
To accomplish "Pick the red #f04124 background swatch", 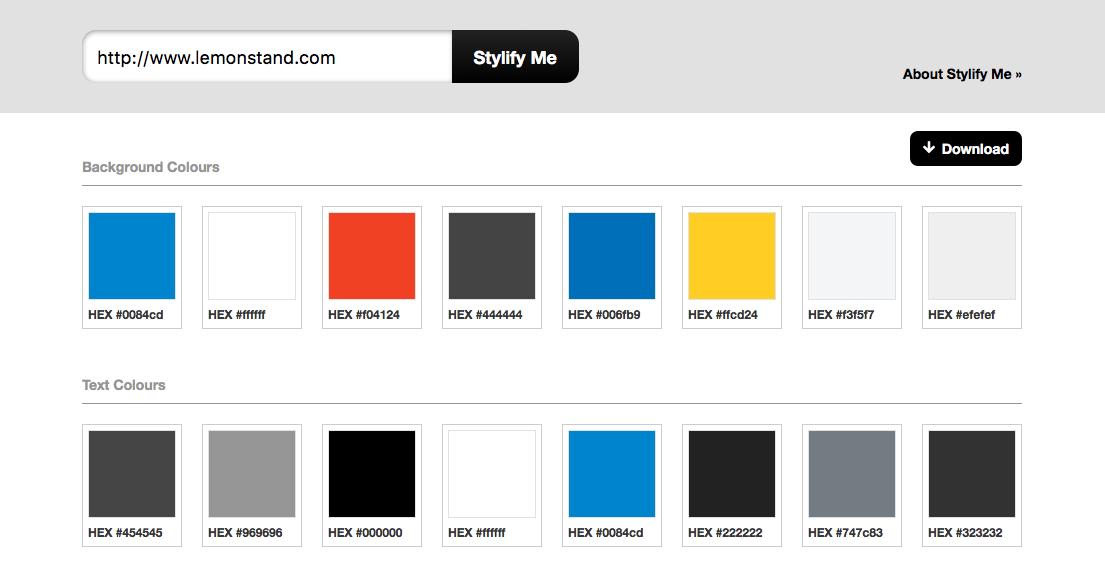I will [372, 256].
